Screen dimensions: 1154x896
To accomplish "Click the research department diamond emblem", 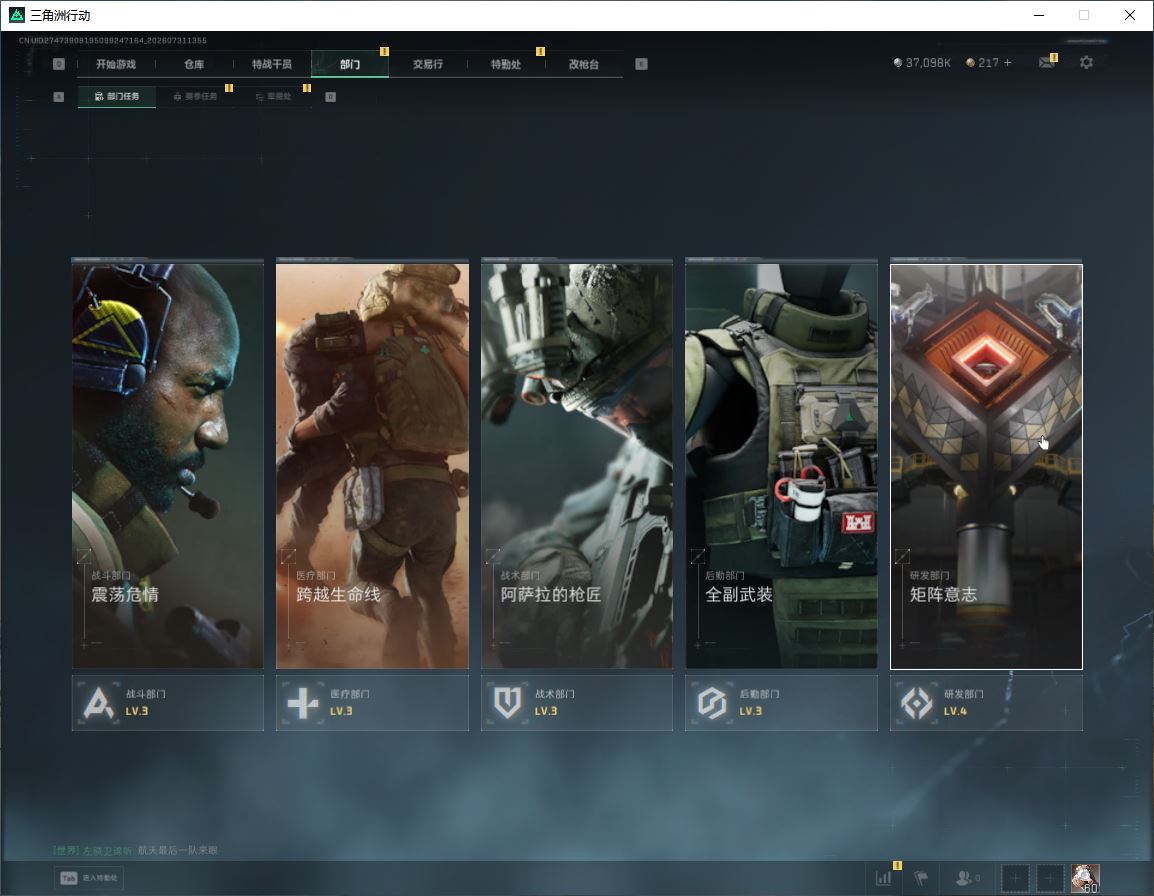I will click(x=916, y=702).
